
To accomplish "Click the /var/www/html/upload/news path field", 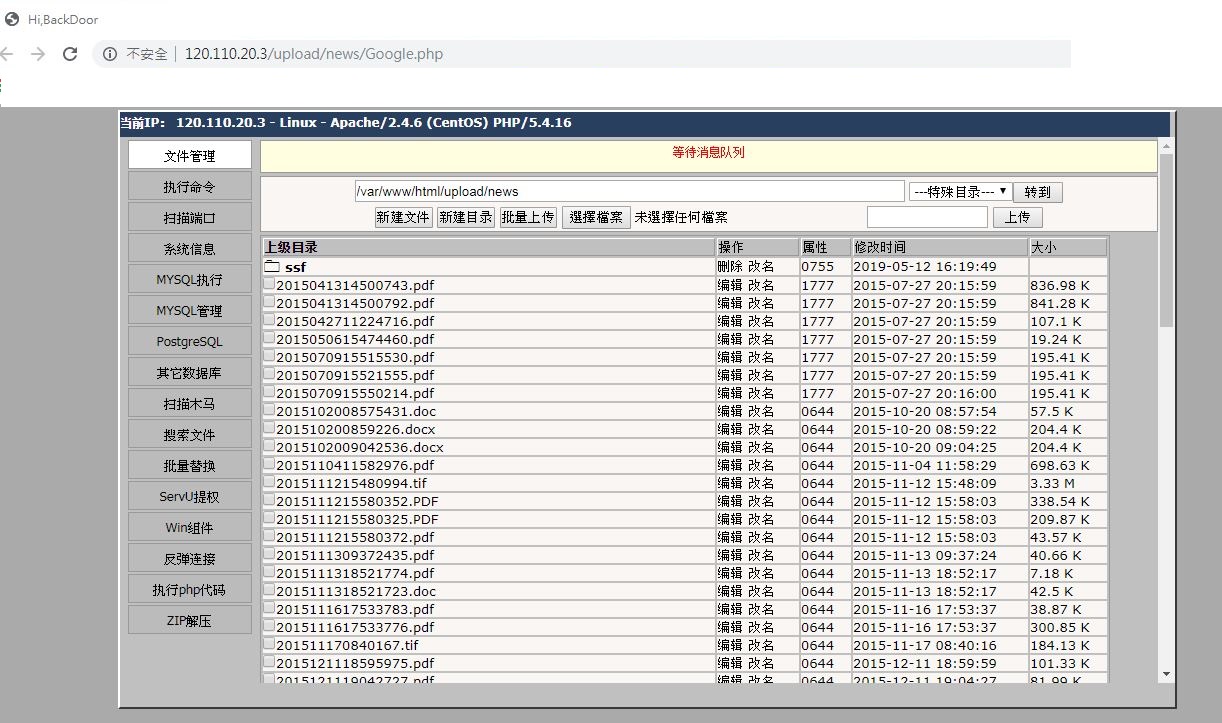I will (x=629, y=191).
